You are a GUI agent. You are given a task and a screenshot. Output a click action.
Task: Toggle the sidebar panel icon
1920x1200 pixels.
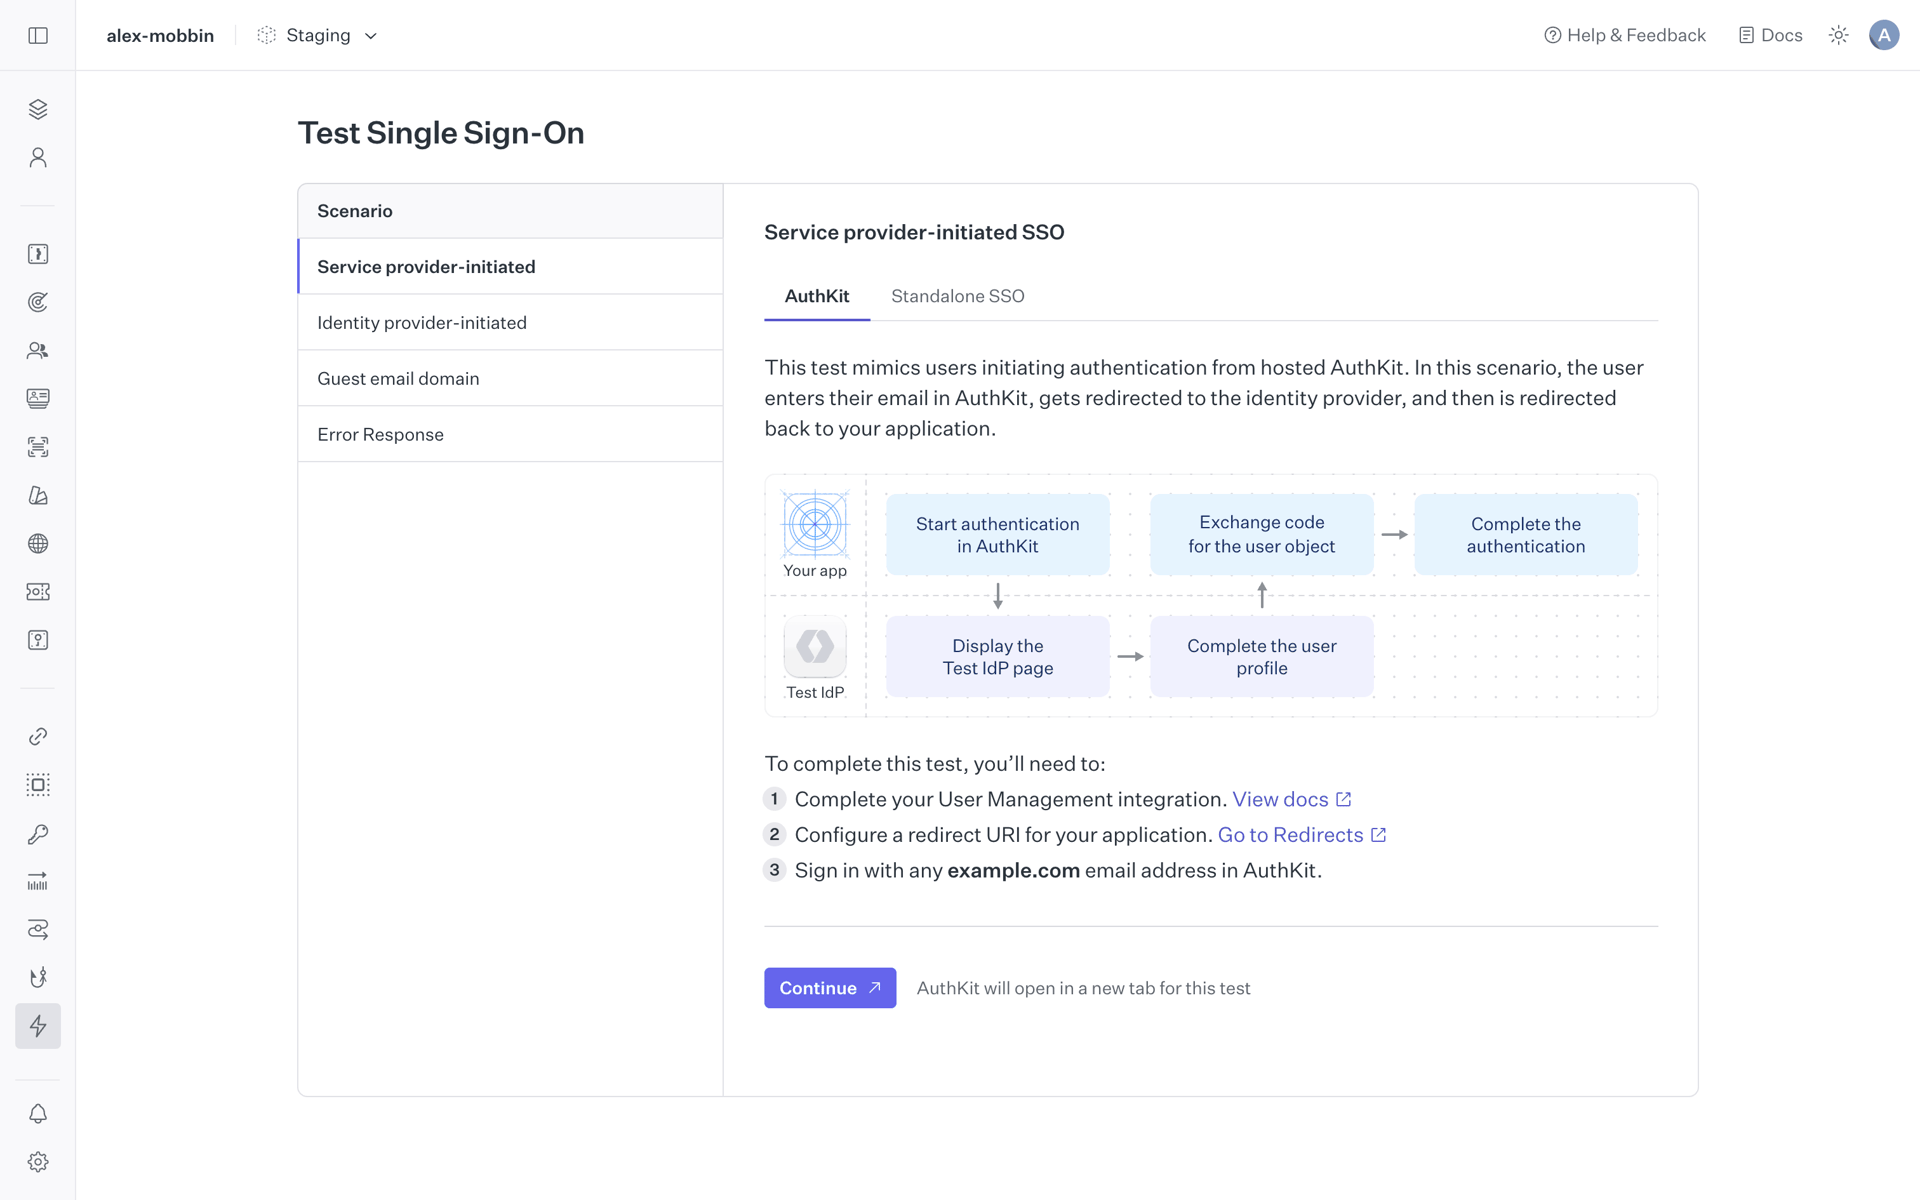38,35
